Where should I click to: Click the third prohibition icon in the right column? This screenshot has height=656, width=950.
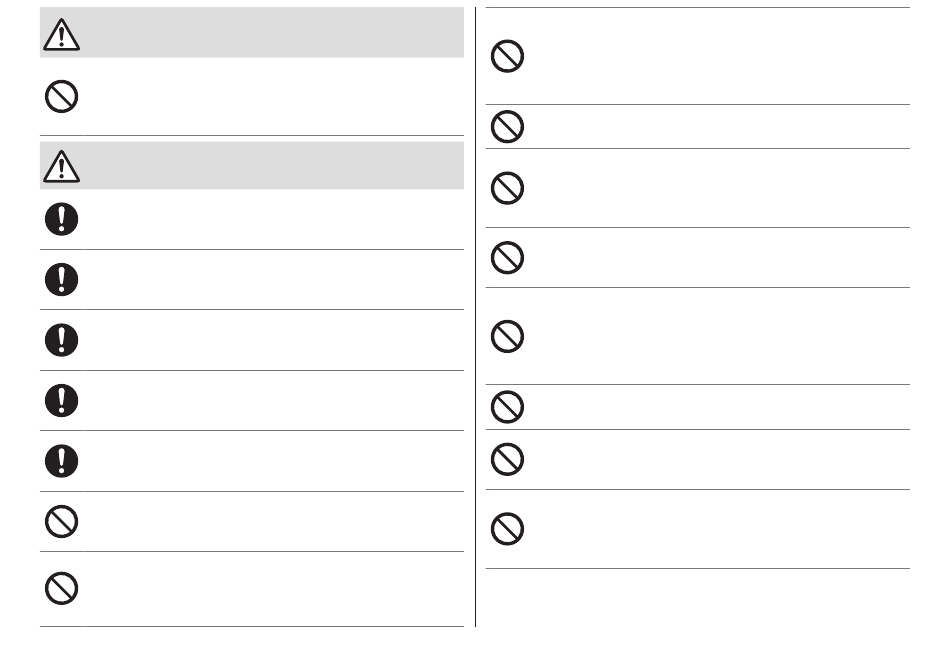point(507,188)
